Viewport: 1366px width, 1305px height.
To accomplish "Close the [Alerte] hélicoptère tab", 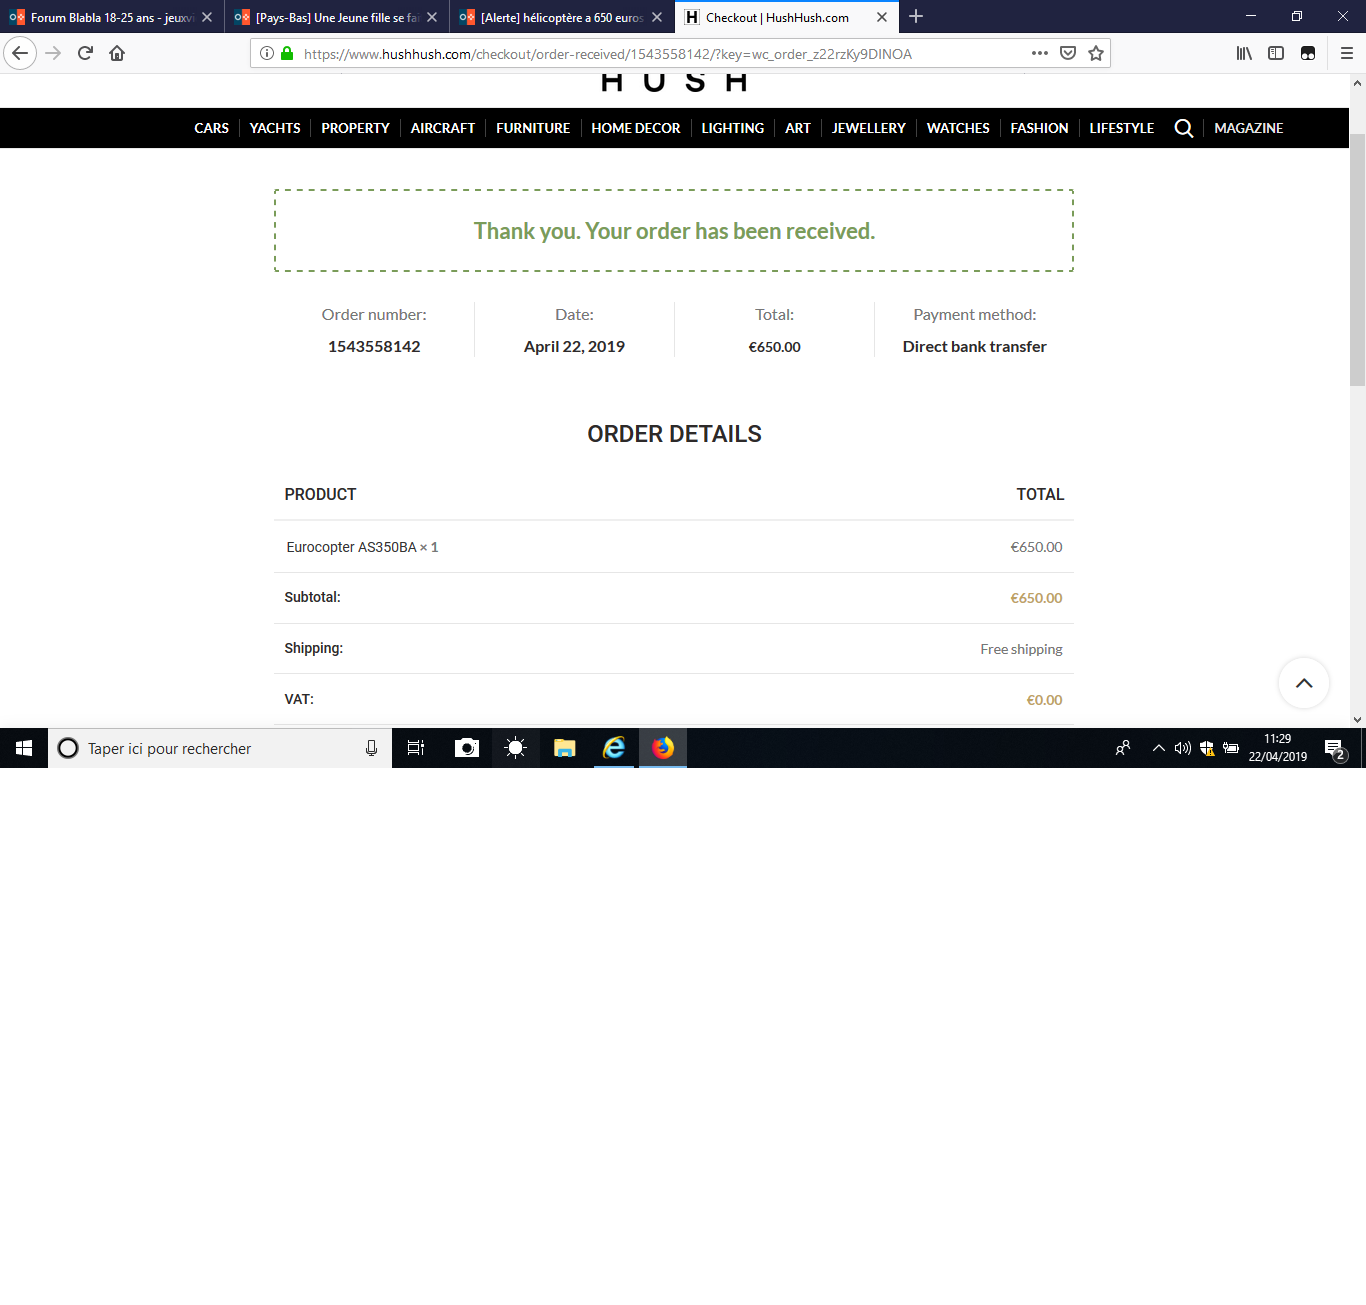I will [657, 17].
